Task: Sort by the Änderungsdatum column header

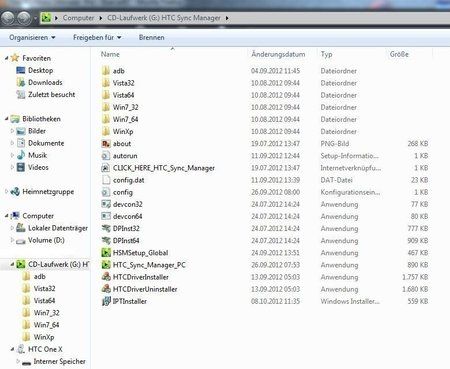Action: 278,54
